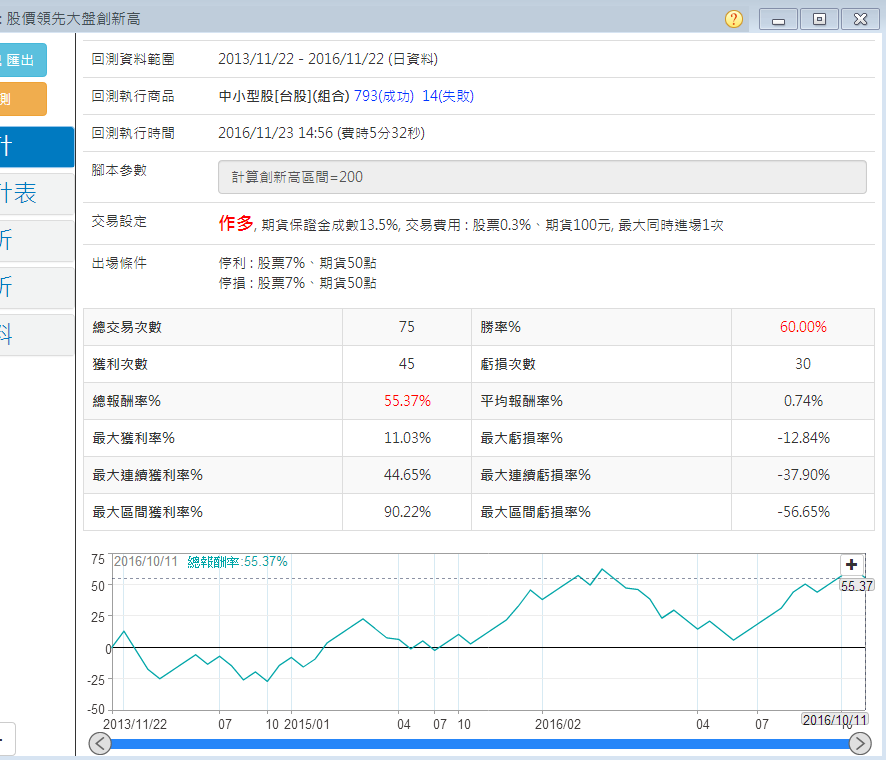Image resolution: width=886 pixels, height=760 pixels.
Task: Click the plus icon on the chart
Action: tap(852, 565)
